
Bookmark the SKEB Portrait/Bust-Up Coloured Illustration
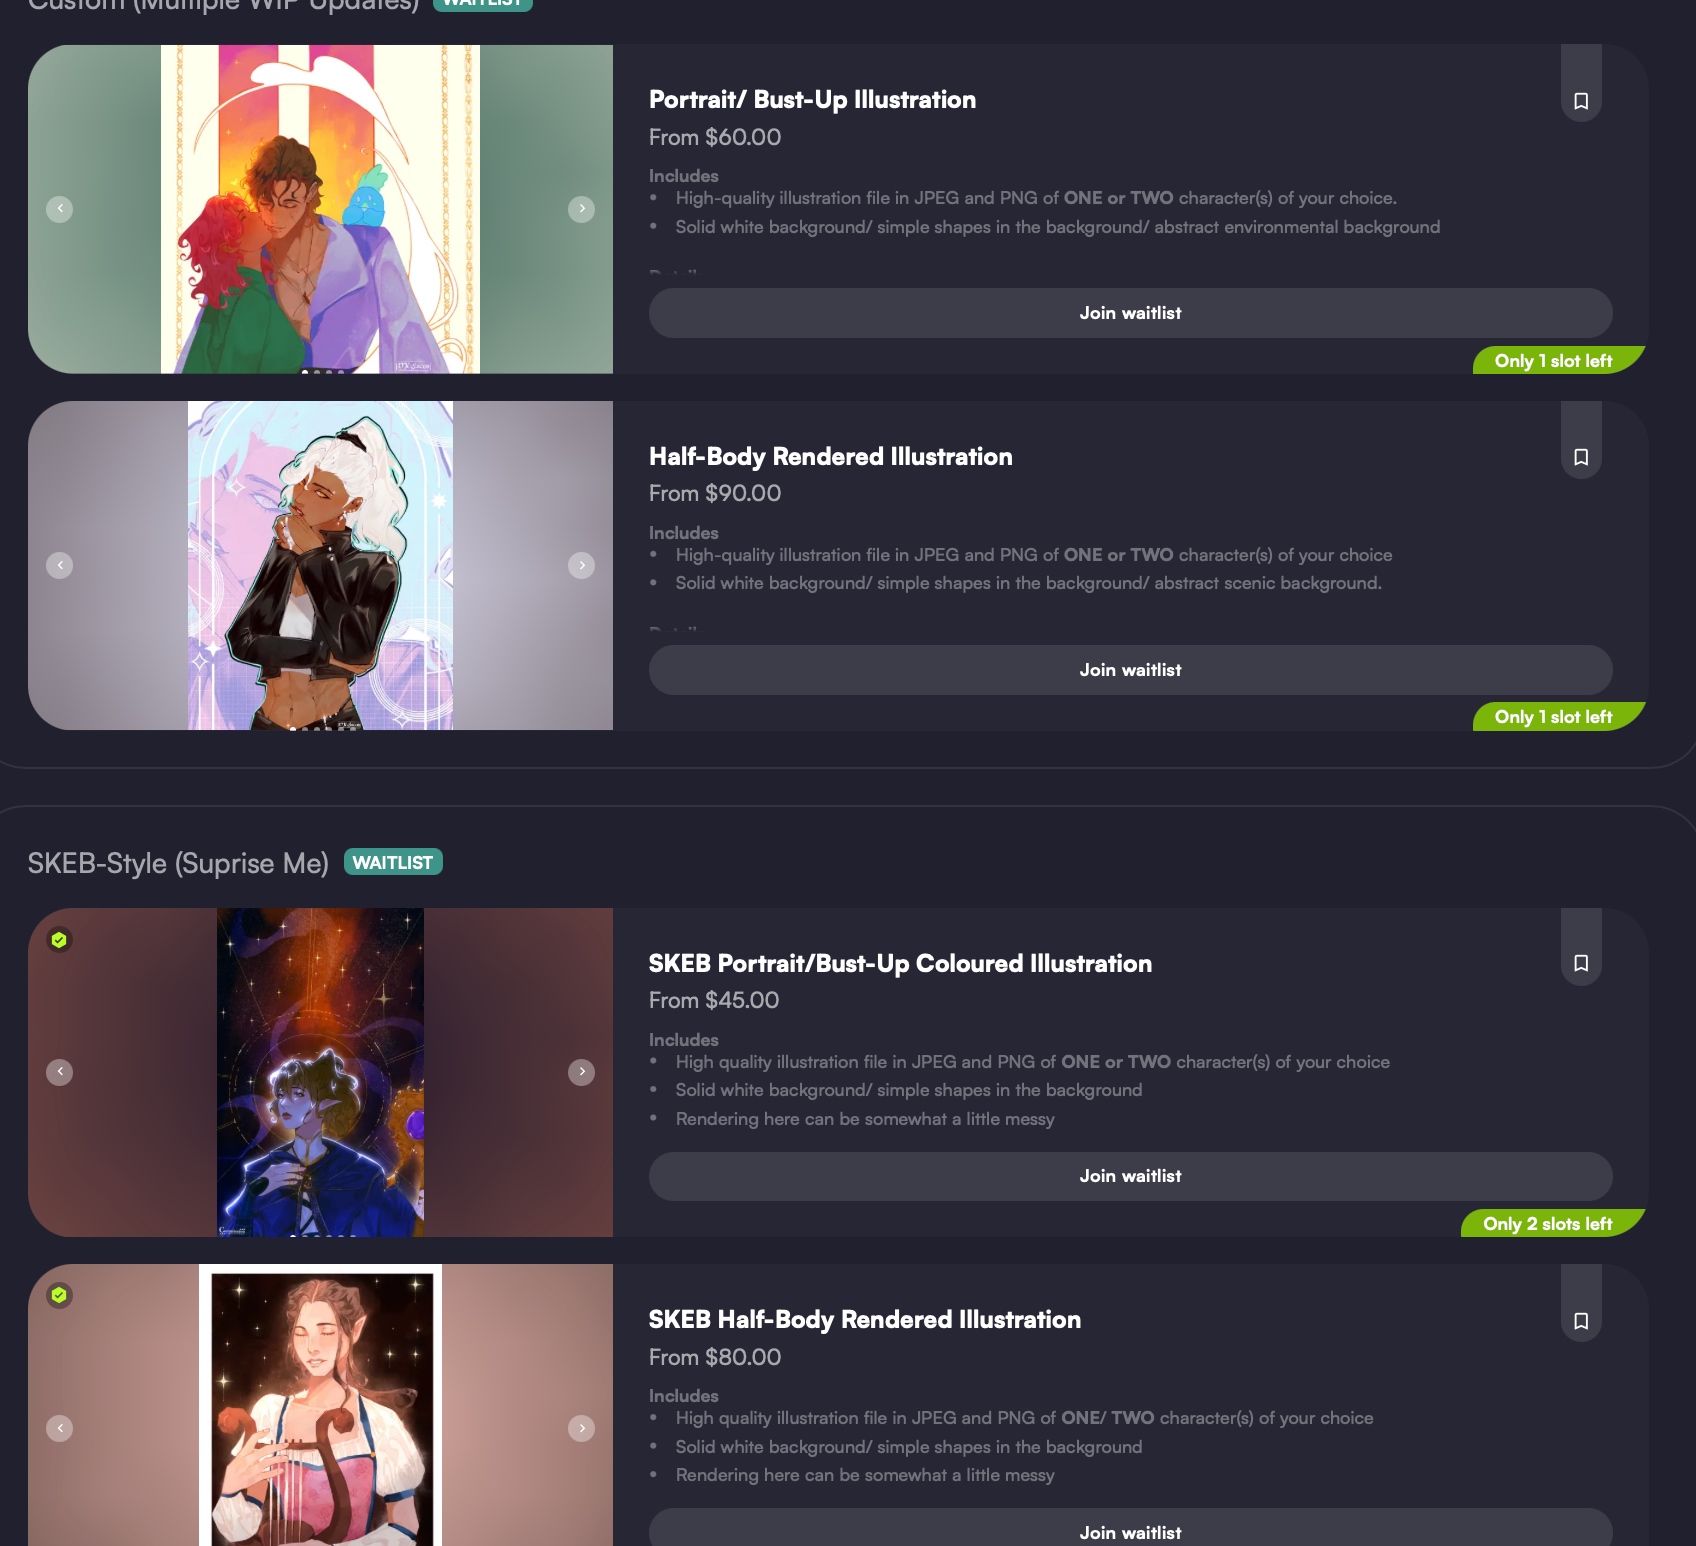[1581, 963]
